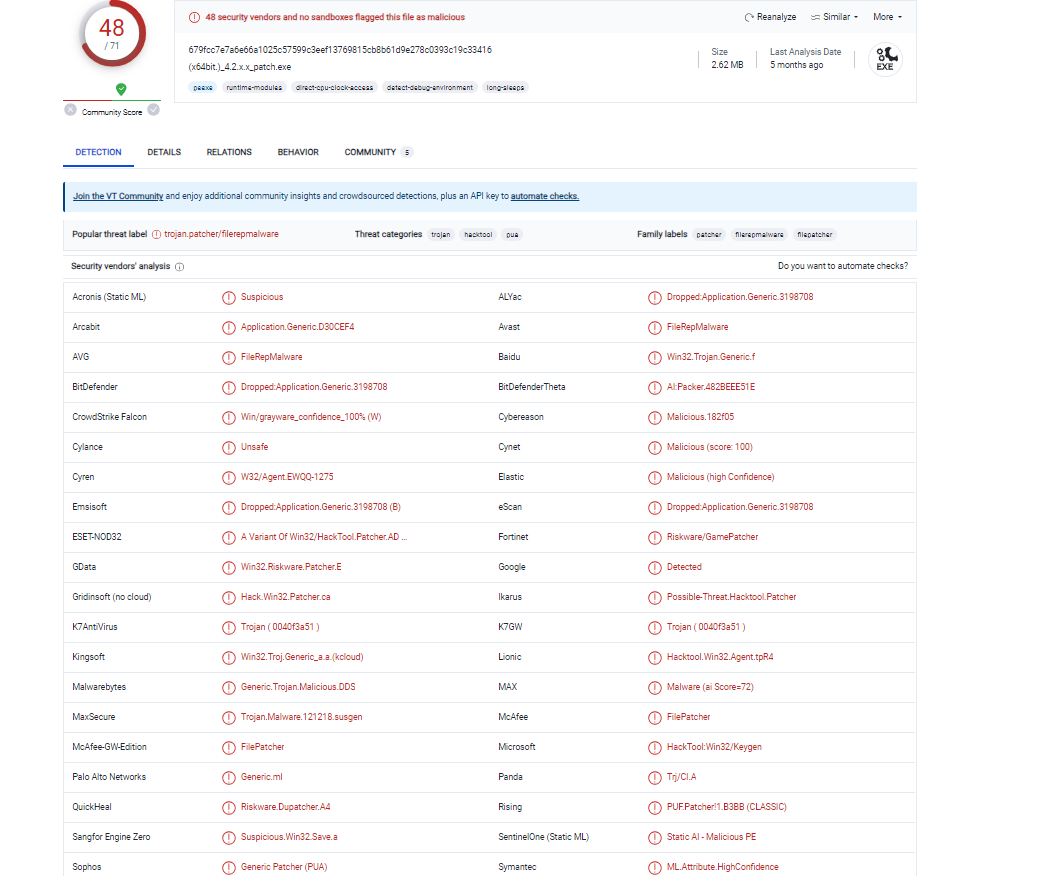Click the alert icon for Microsoft HackTool:Win32/Keygen
This screenshot has height=876, width=1044.
[655, 748]
